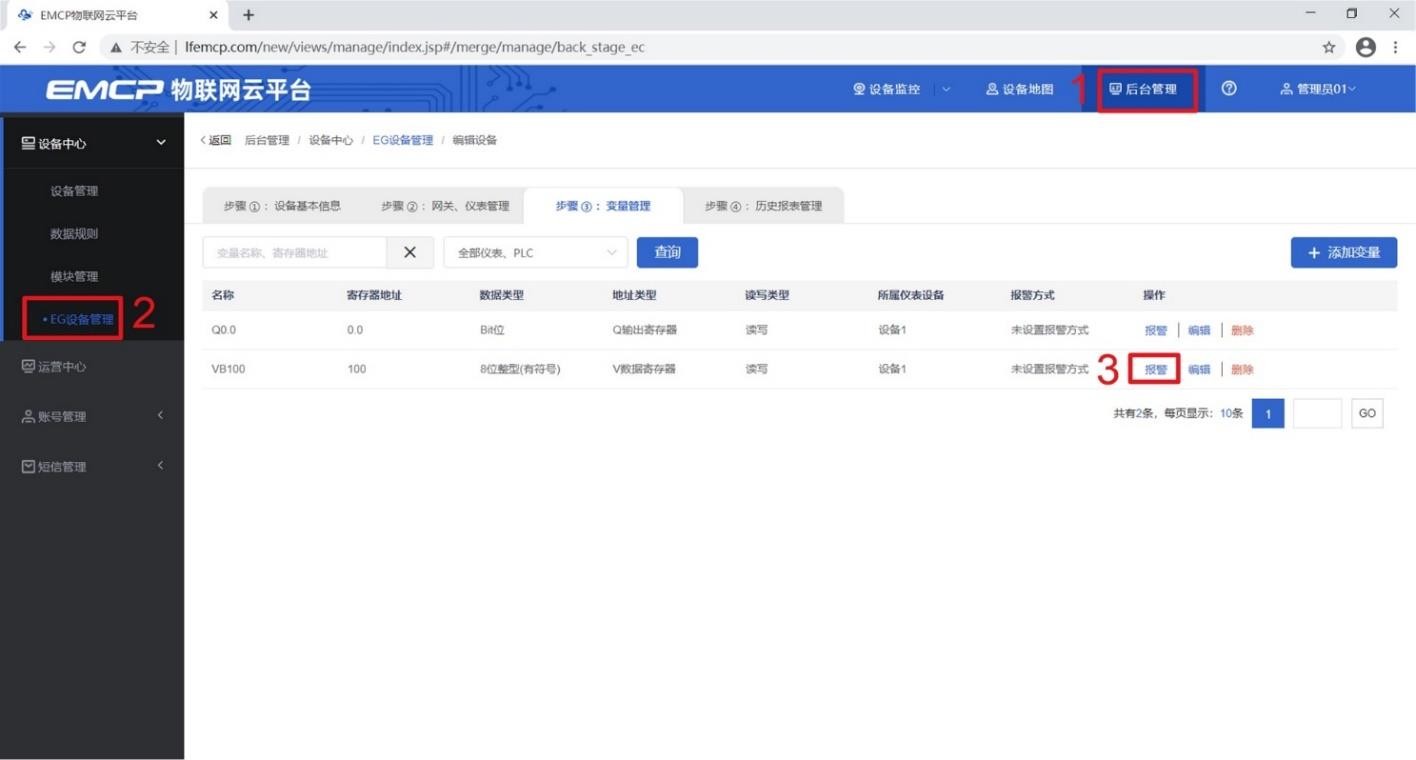
Task: Switch to 步骤①：设备基本信息 tab
Action: pyautogui.click(x=282, y=206)
